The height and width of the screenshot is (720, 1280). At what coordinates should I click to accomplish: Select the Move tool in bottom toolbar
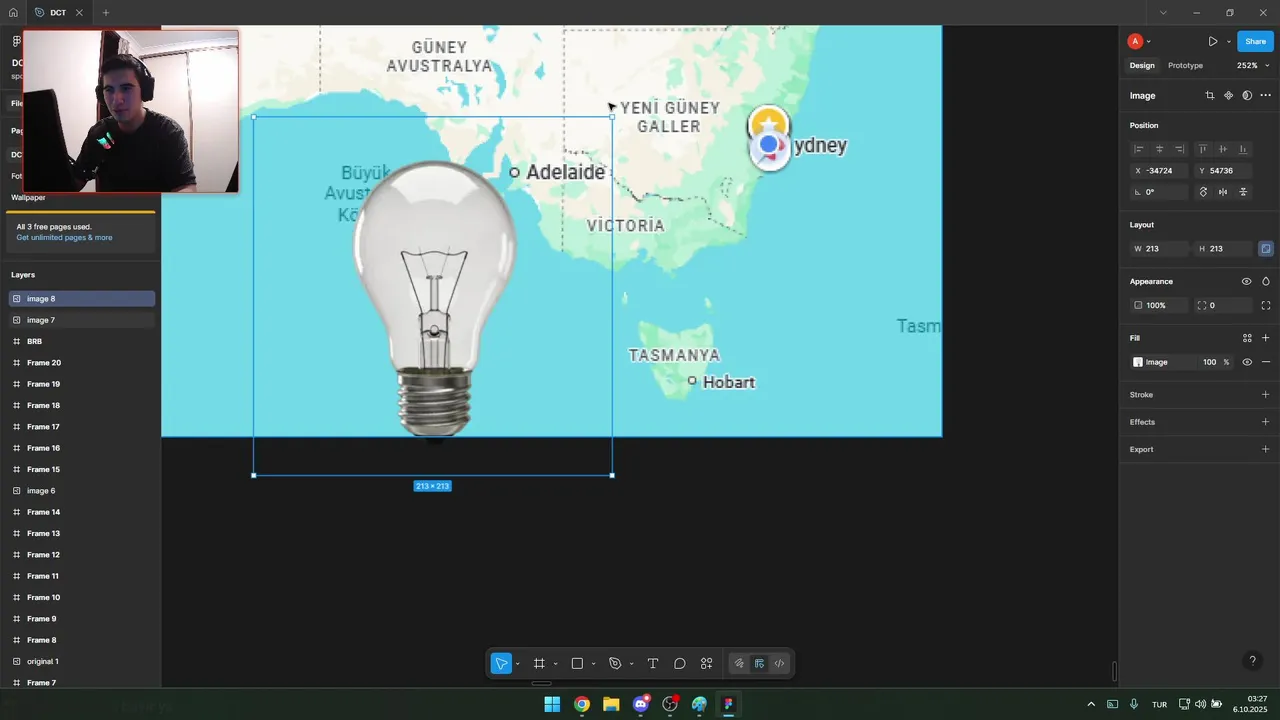[501, 664]
